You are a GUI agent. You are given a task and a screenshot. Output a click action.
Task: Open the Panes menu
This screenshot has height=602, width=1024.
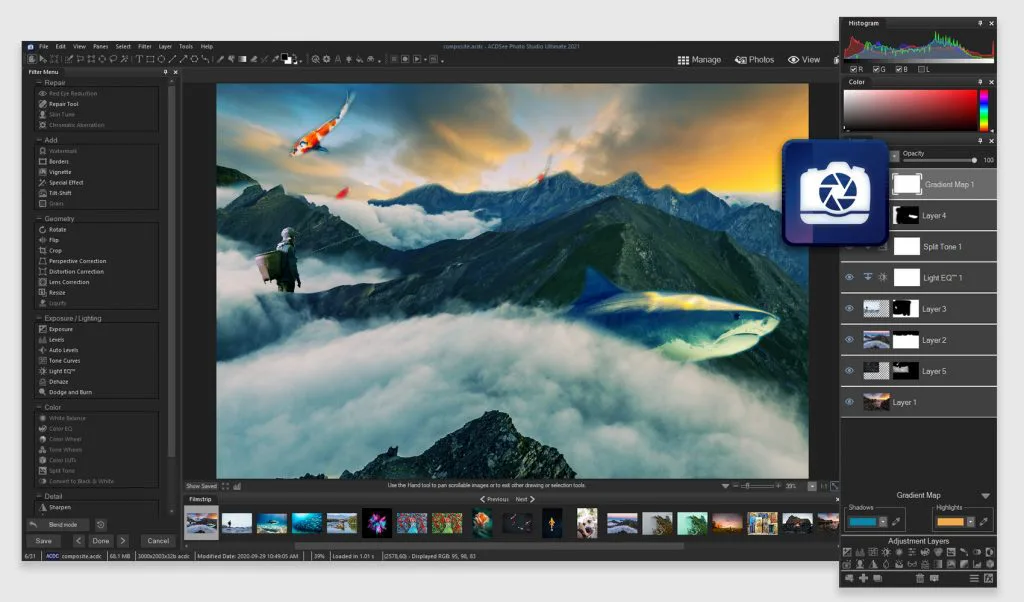[101, 46]
